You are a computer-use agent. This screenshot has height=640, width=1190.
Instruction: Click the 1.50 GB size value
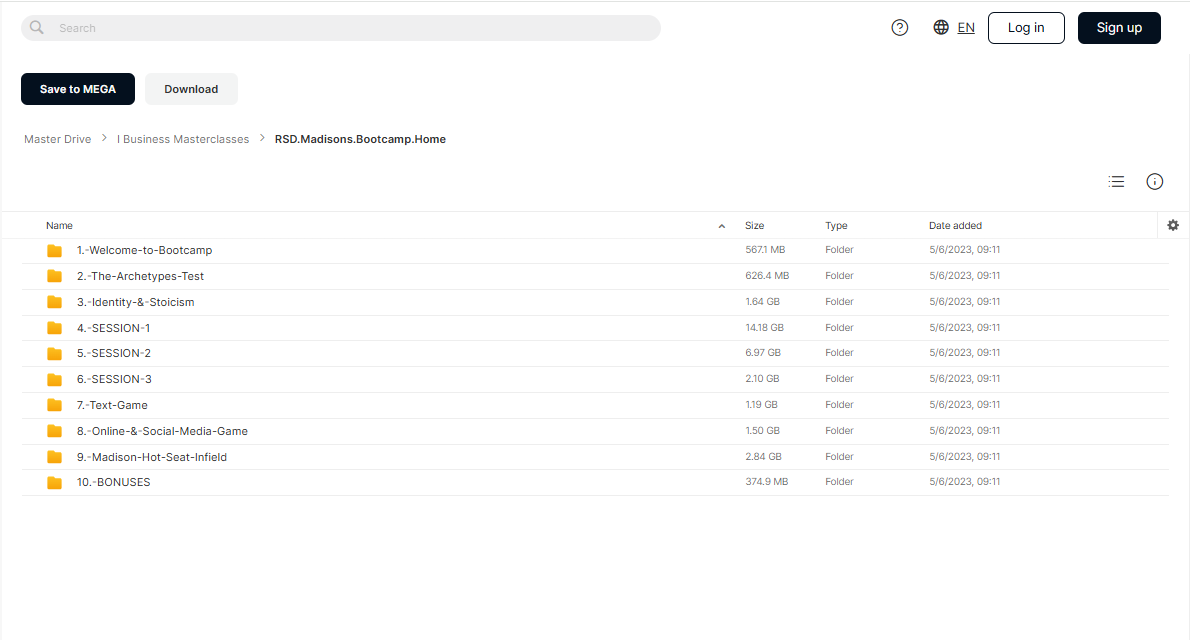763,430
